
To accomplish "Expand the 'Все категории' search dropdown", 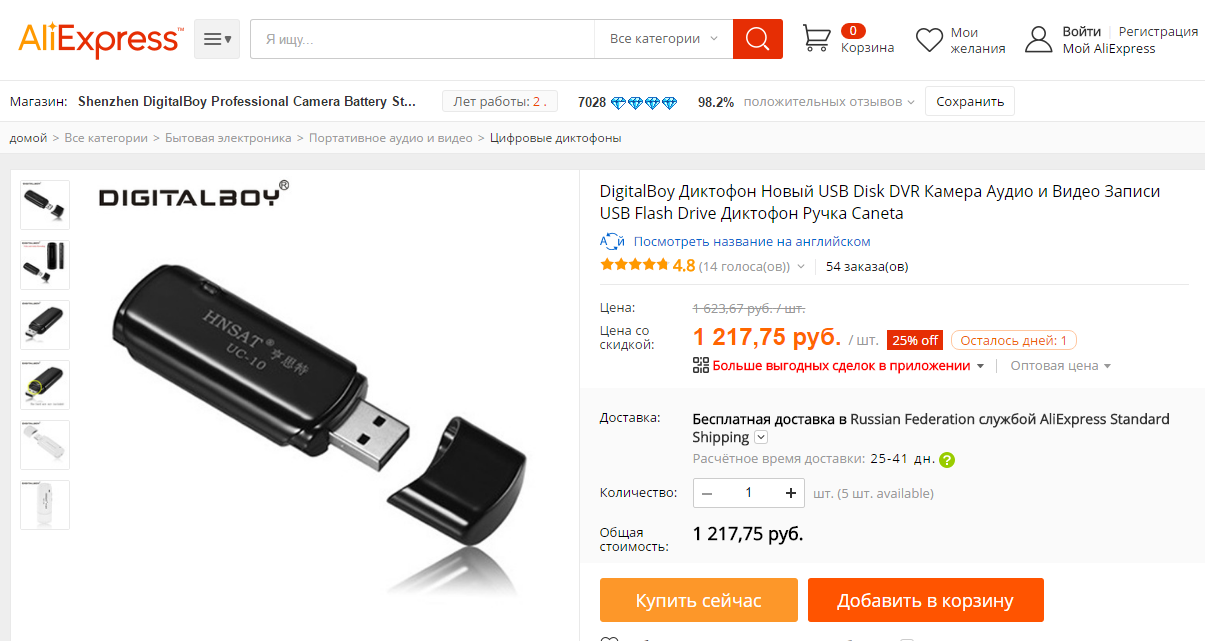I will [663, 39].
